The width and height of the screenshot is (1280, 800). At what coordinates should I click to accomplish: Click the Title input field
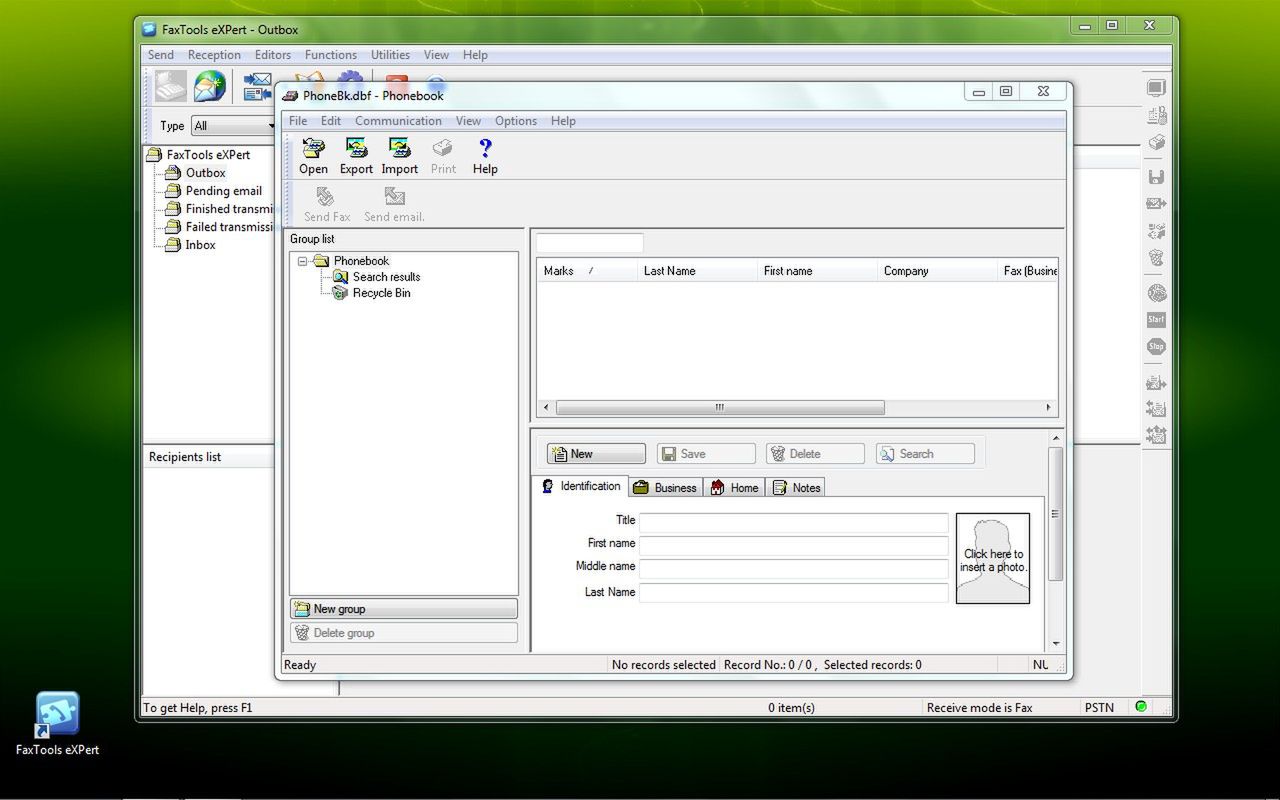[794, 522]
